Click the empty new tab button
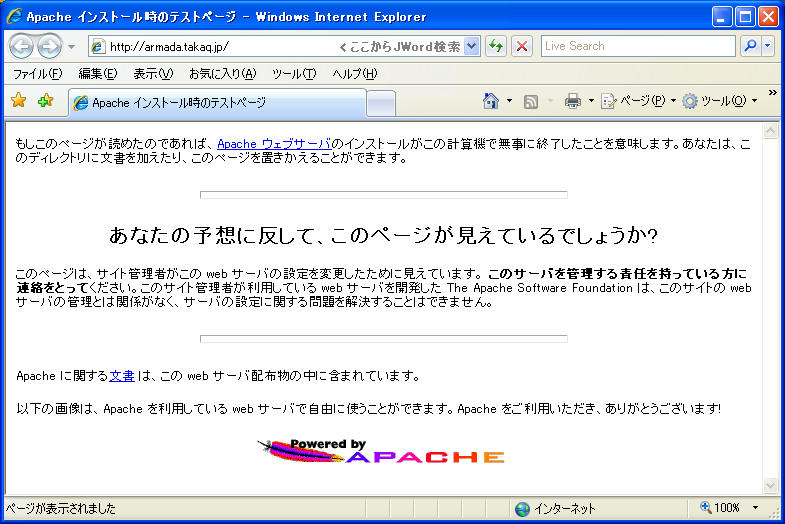 (x=381, y=104)
